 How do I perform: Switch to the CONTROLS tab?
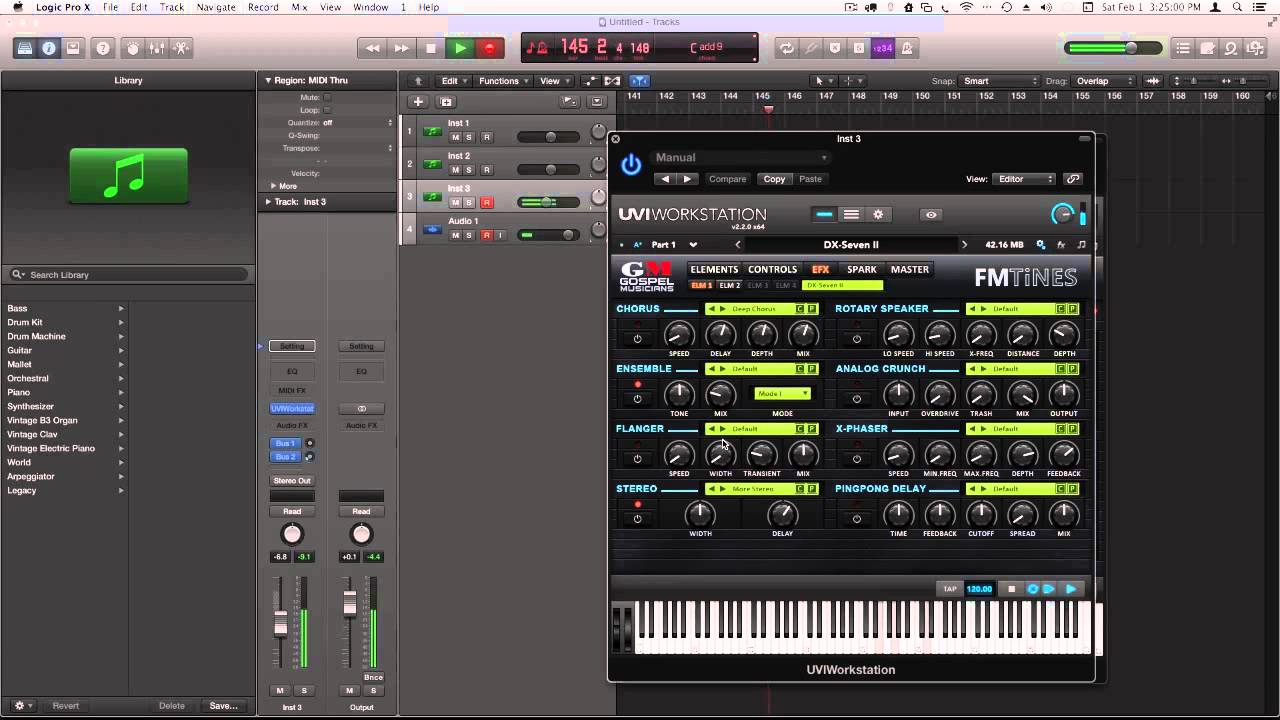(x=773, y=269)
